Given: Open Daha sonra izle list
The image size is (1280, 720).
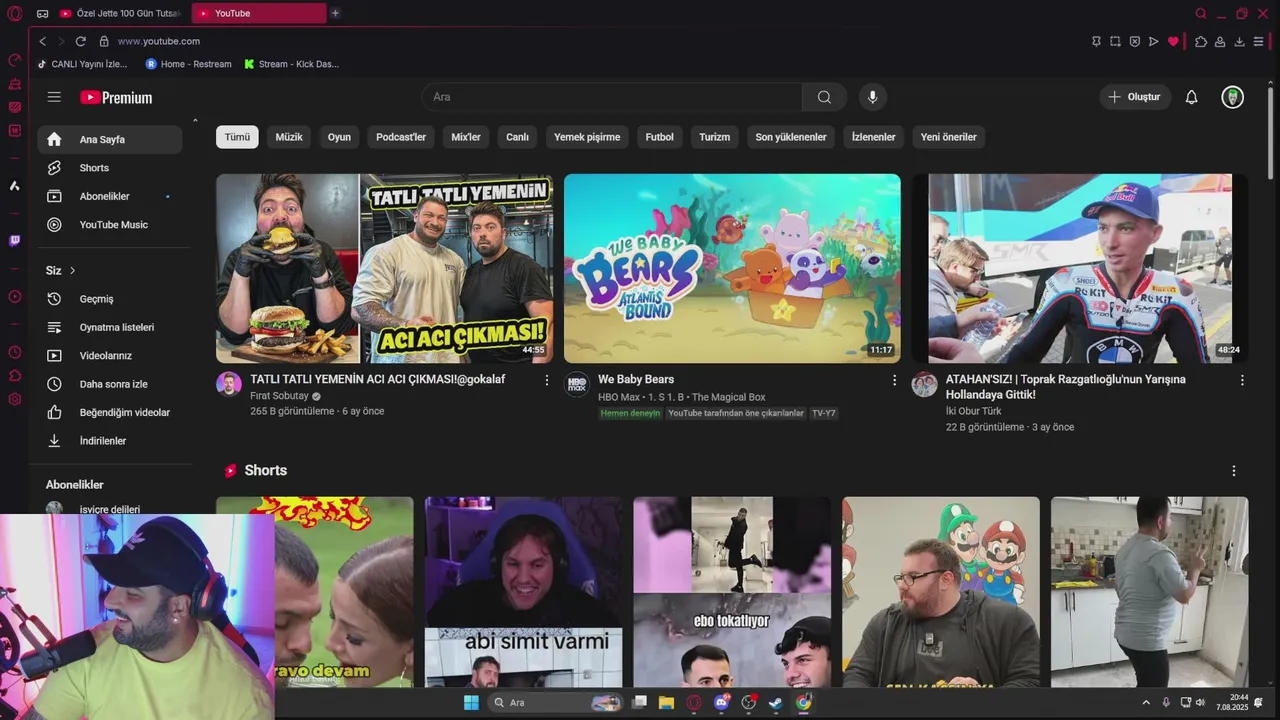Looking at the screenshot, I should point(110,384).
